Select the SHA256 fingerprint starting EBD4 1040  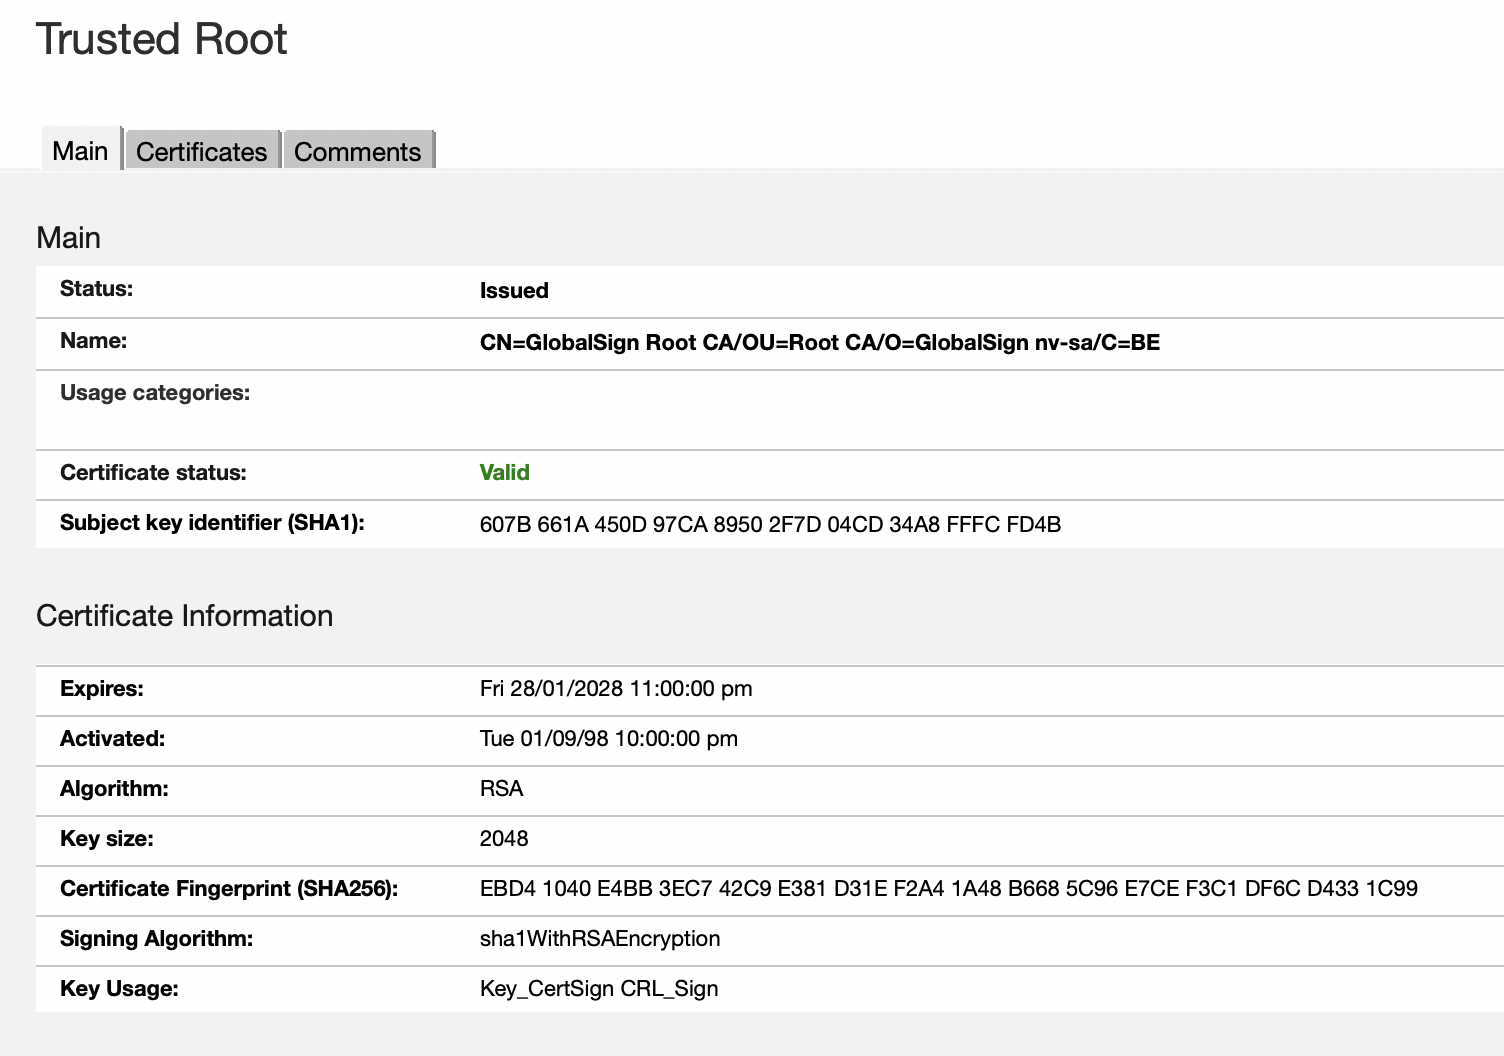click(949, 889)
